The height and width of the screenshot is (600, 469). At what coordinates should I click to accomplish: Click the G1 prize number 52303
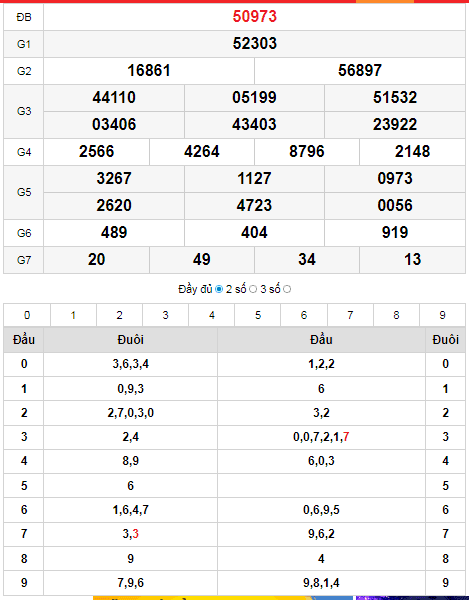254,43
